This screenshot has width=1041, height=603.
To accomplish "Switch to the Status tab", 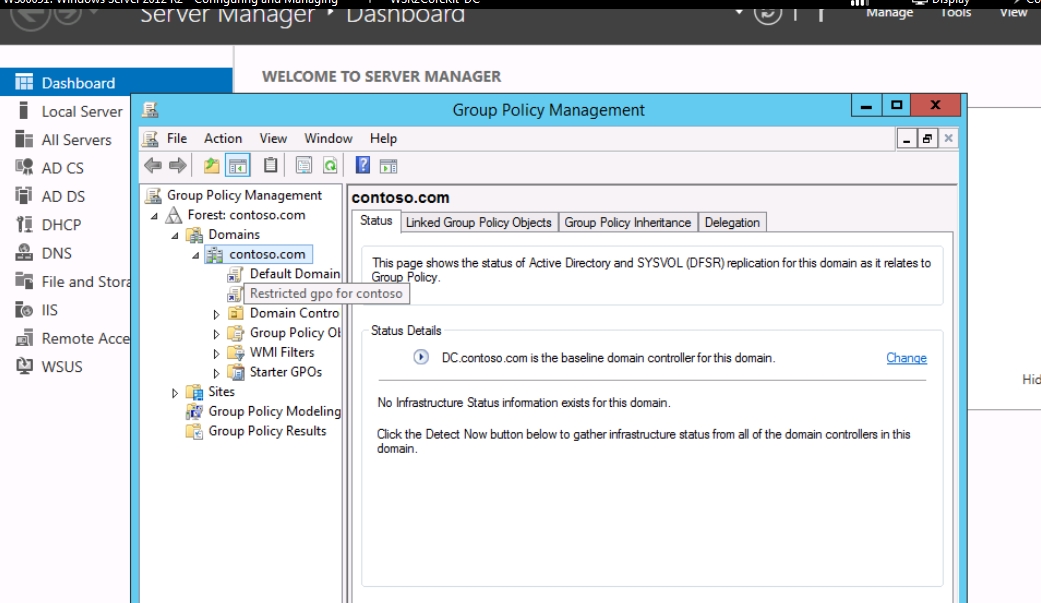I will 376,220.
